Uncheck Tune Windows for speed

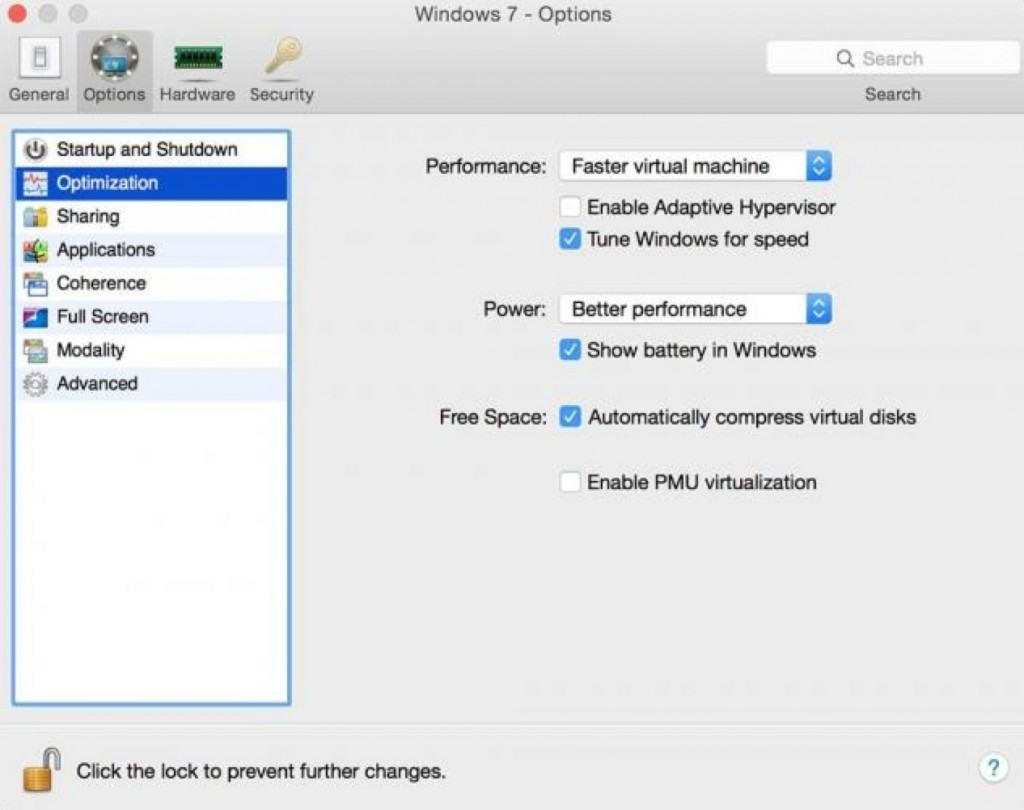click(x=569, y=239)
